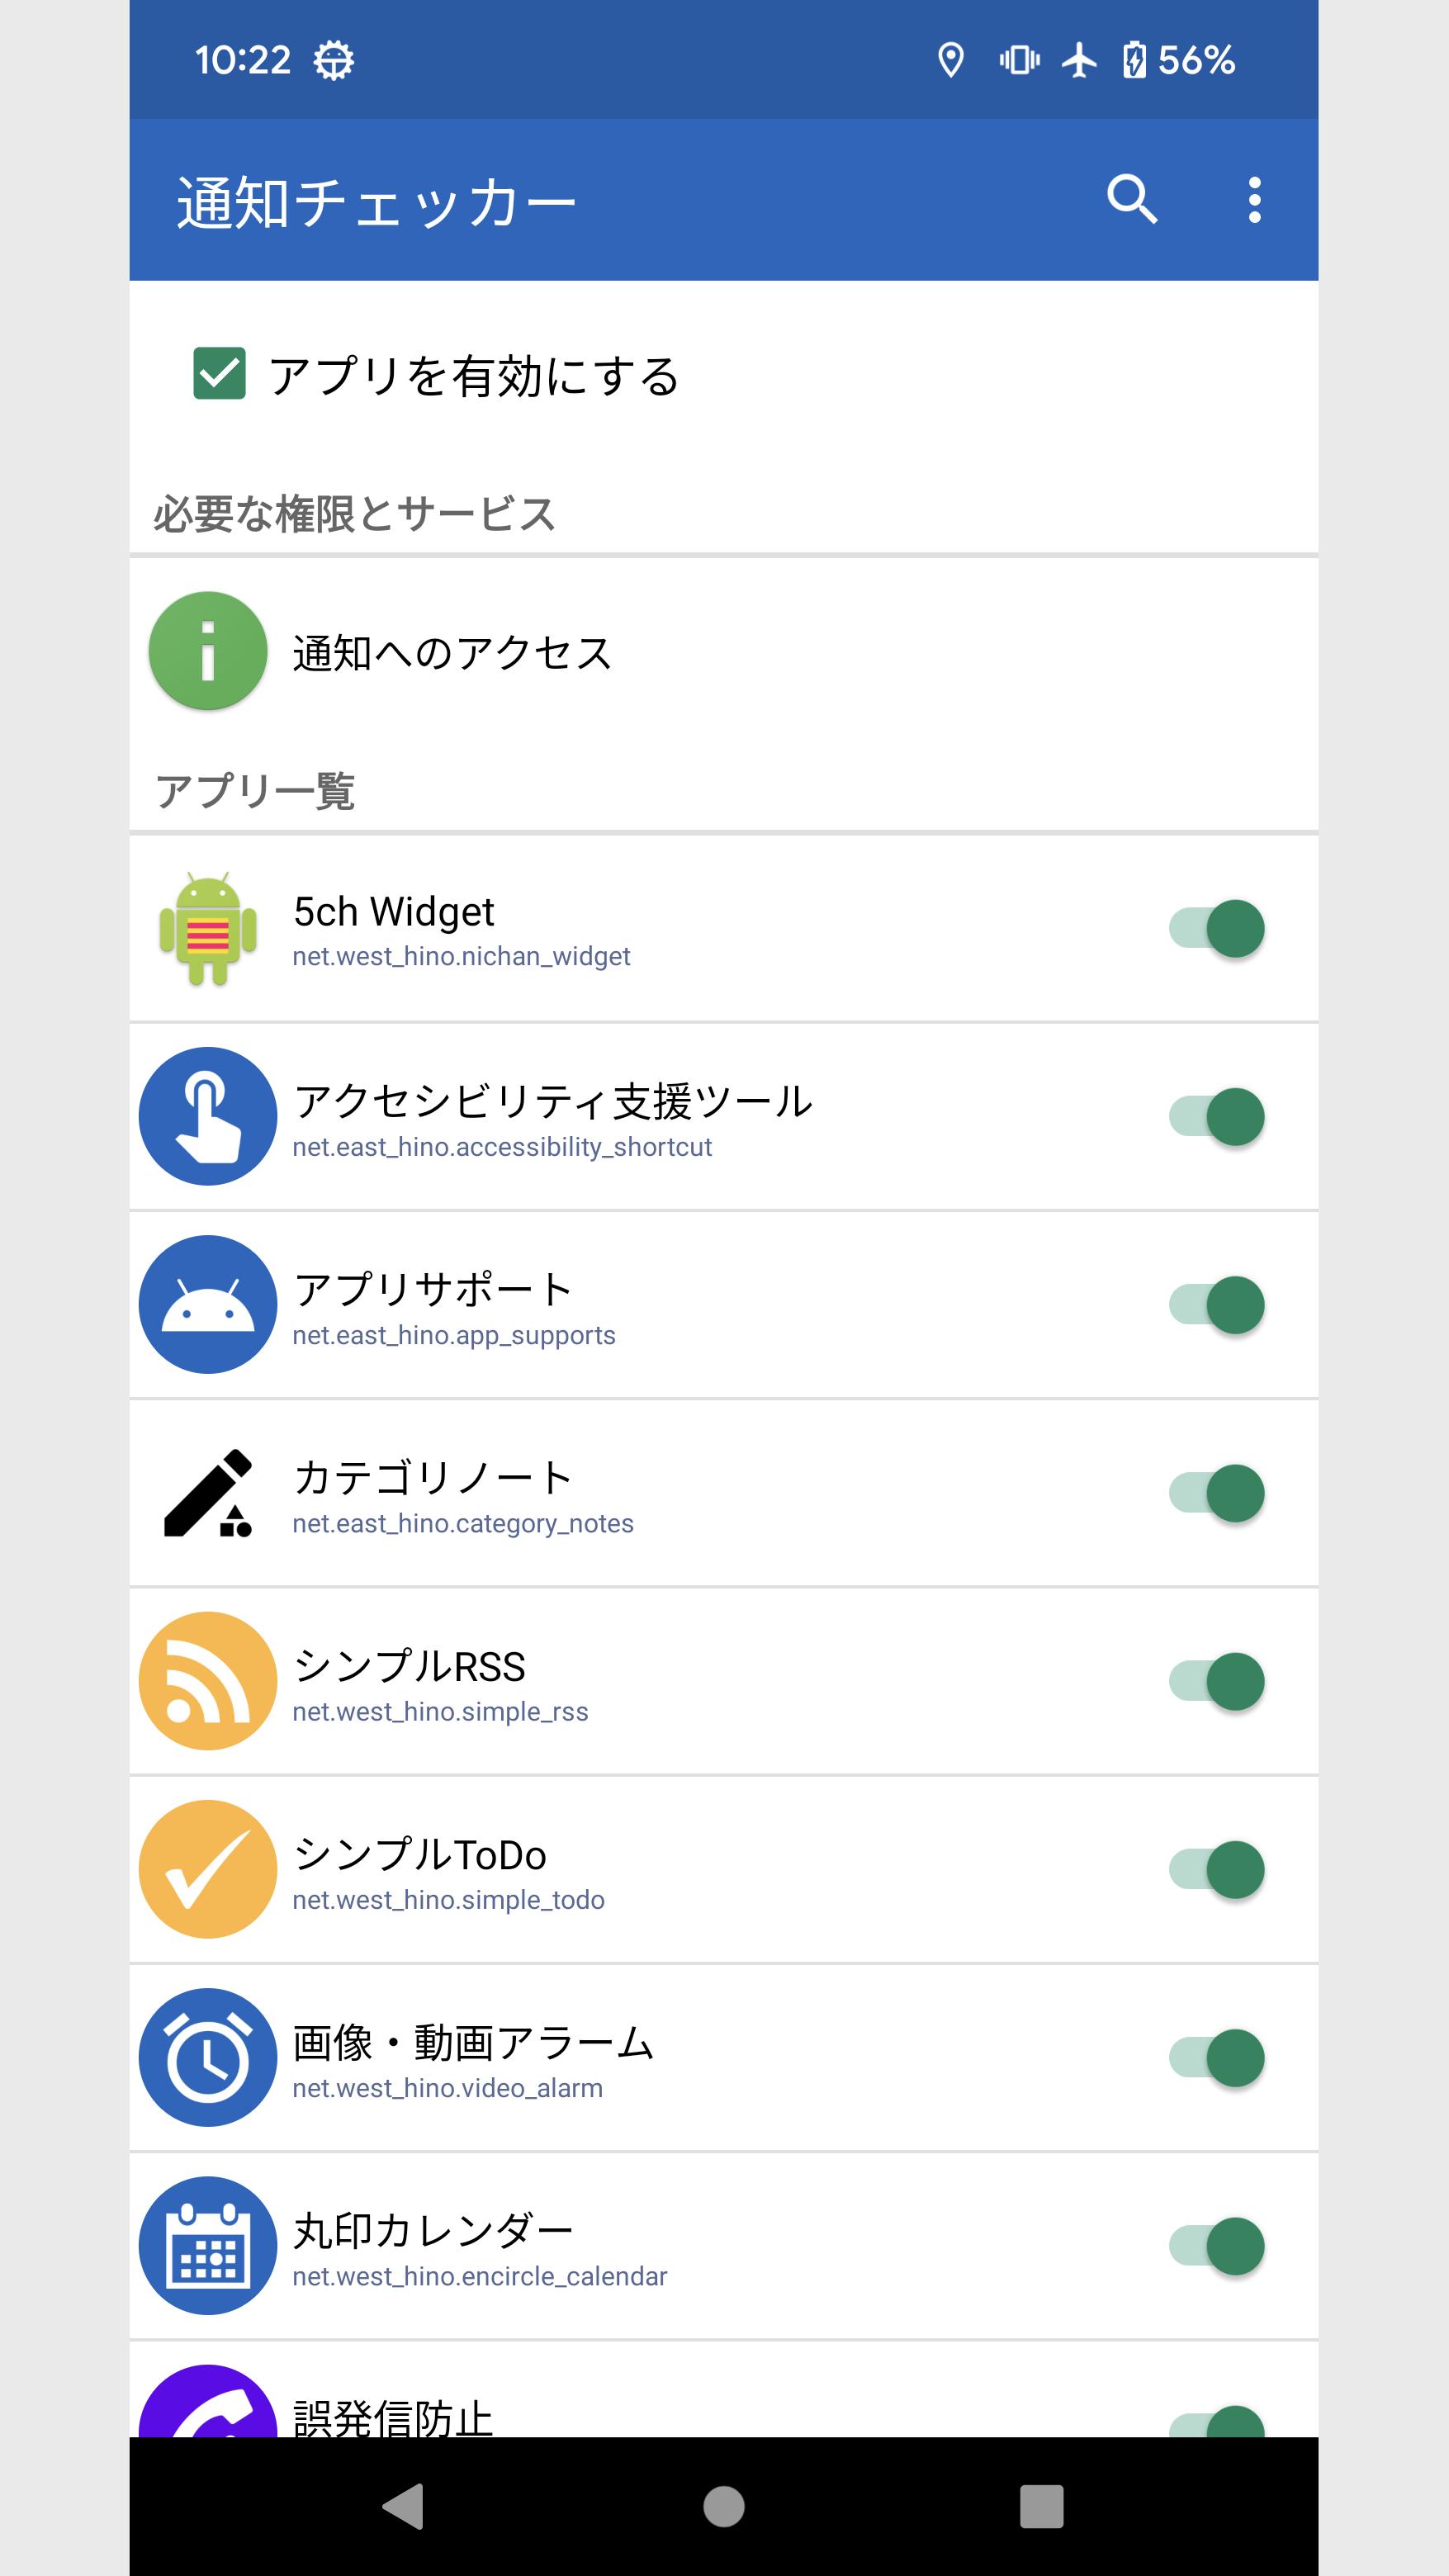Tap the シンプルRSS feed icon
The width and height of the screenshot is (1449, 2576).
[208, 1681]
